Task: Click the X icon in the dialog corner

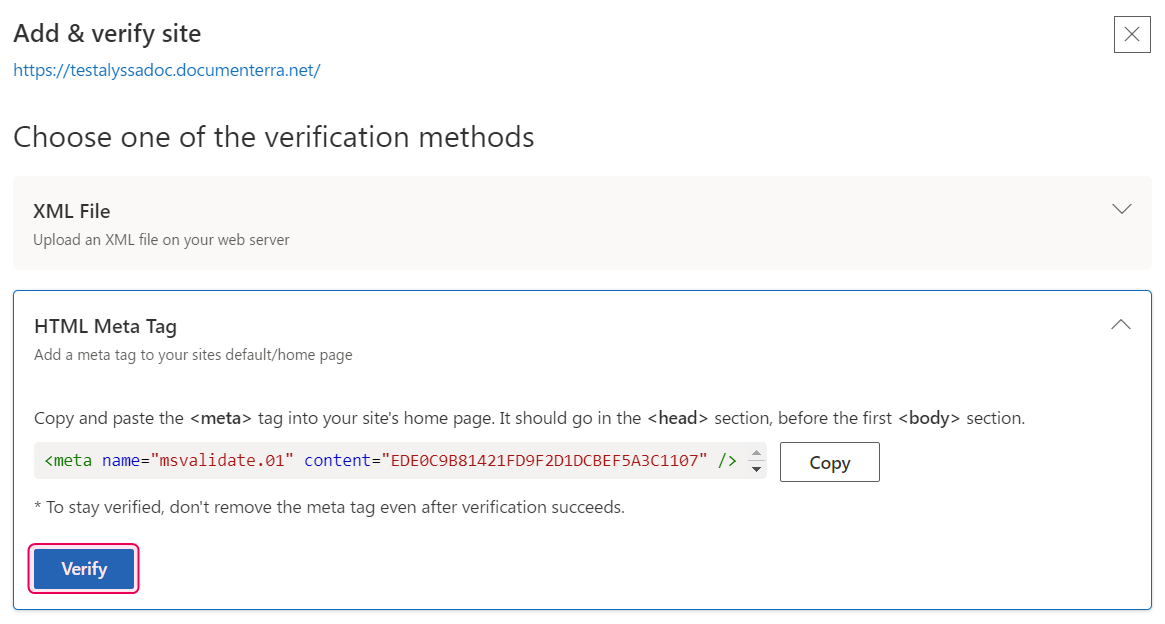Action: click(x=1131, y=35)
